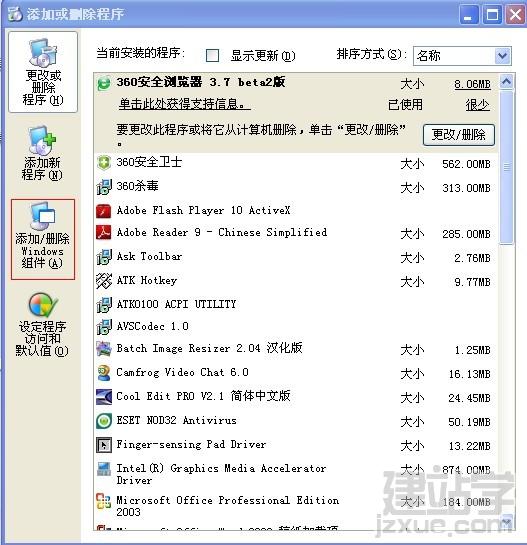527x545 pixels.
Task: Click the Finger-sensing Pad Driver icon
Action: point(104,445)
